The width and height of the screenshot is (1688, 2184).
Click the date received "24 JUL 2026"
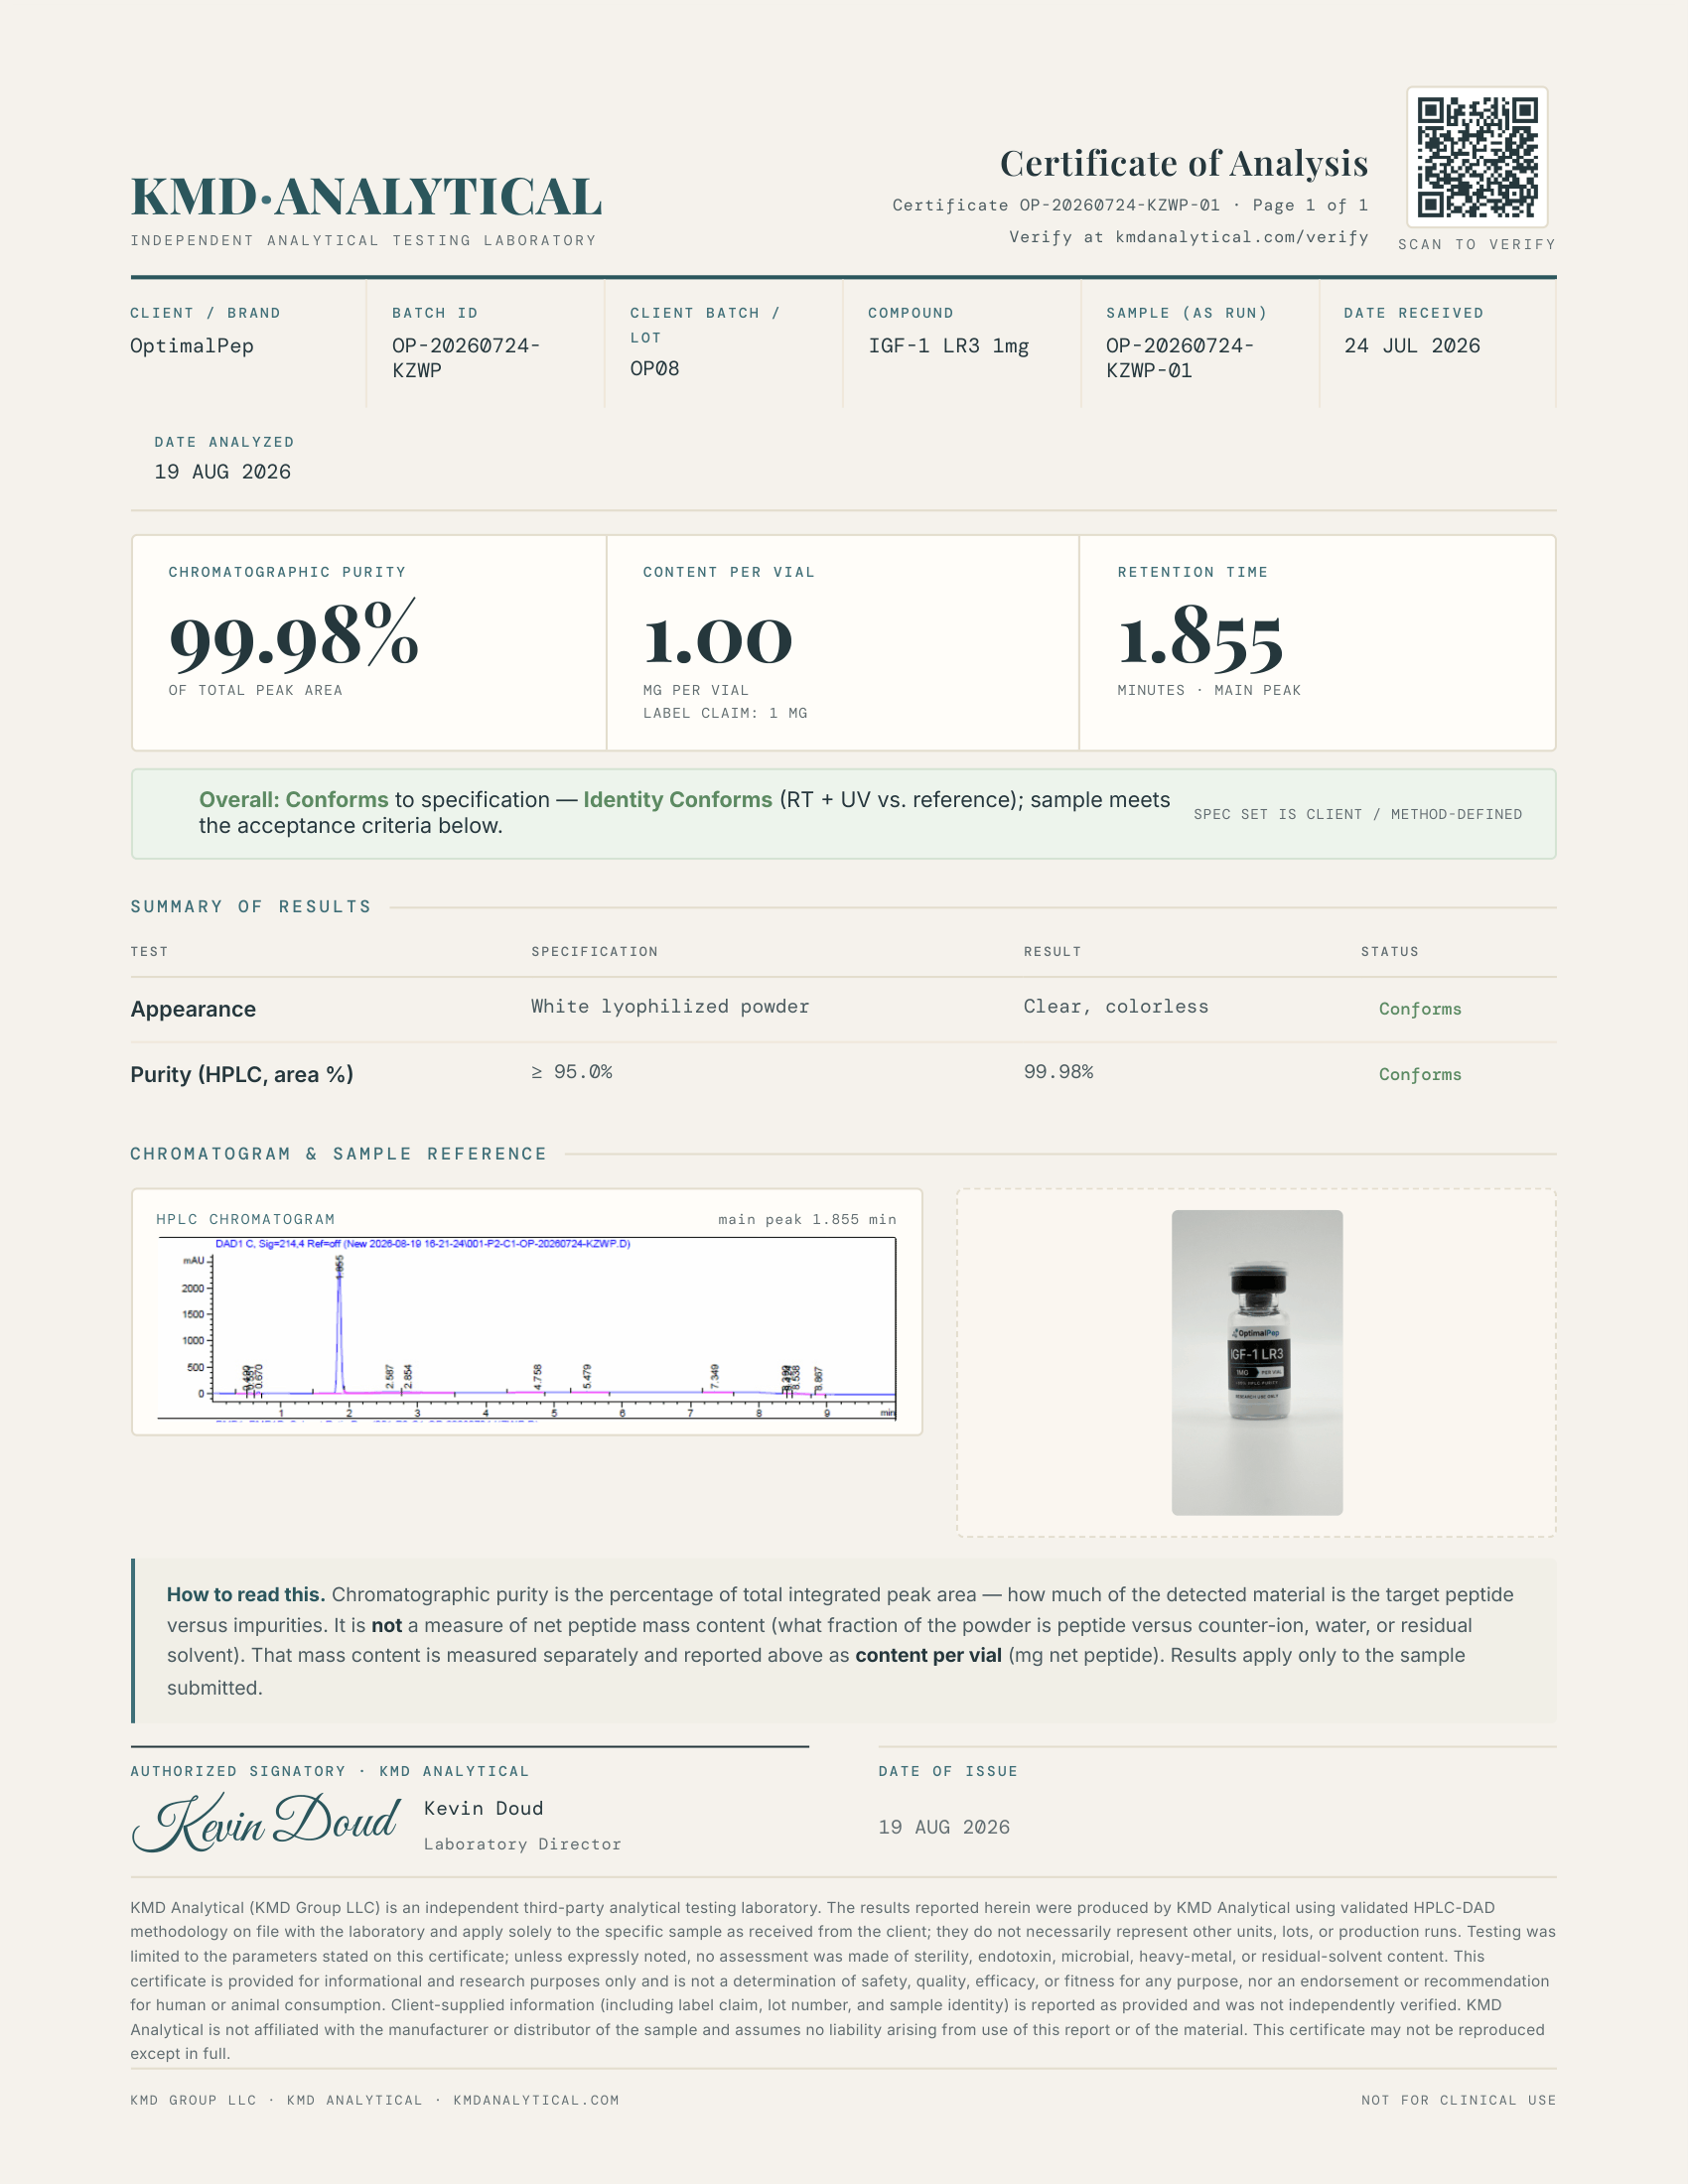(x=1412, y=346)
